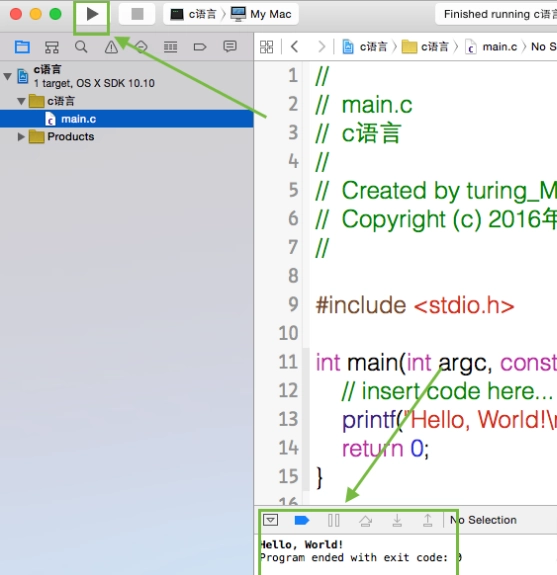Click c语言 folder in jump bar
557x575 pixels.
(425, 47)
